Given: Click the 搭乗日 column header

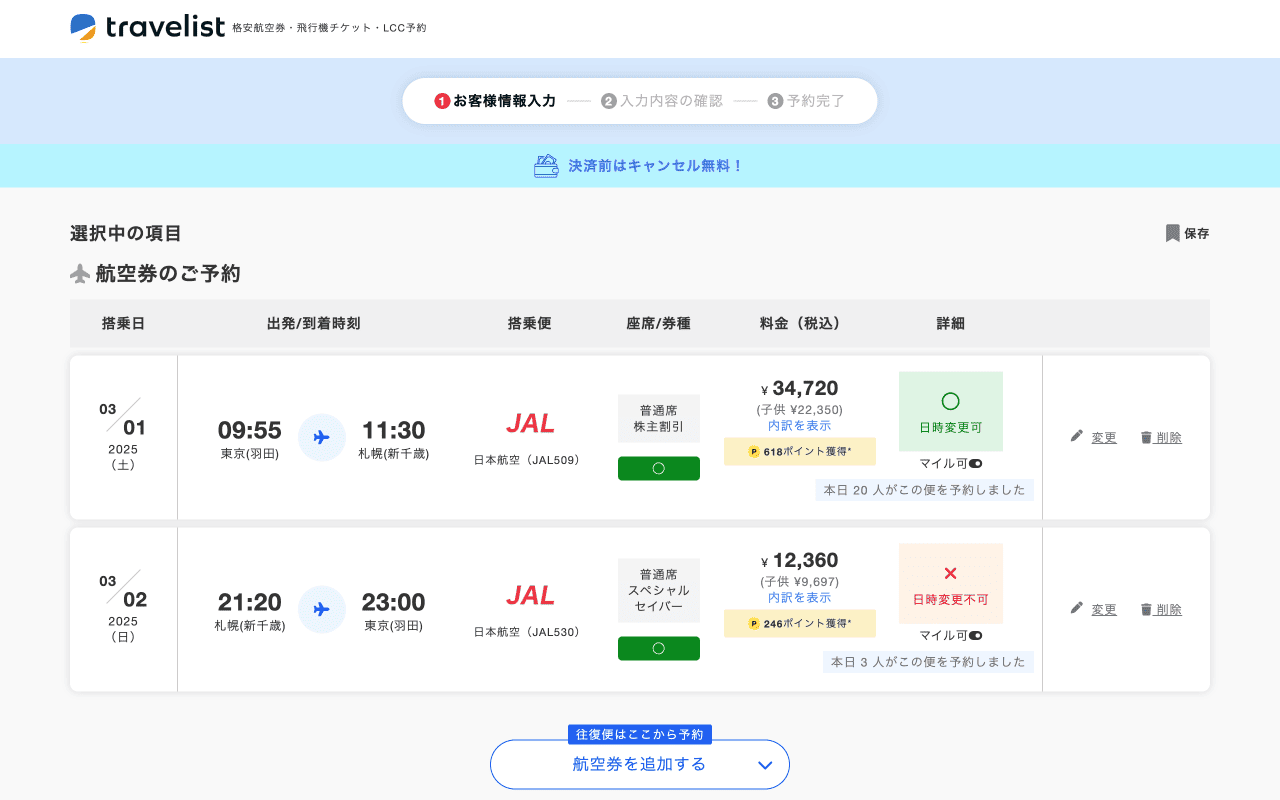Looking at the screenshot, I should point(123,323).
